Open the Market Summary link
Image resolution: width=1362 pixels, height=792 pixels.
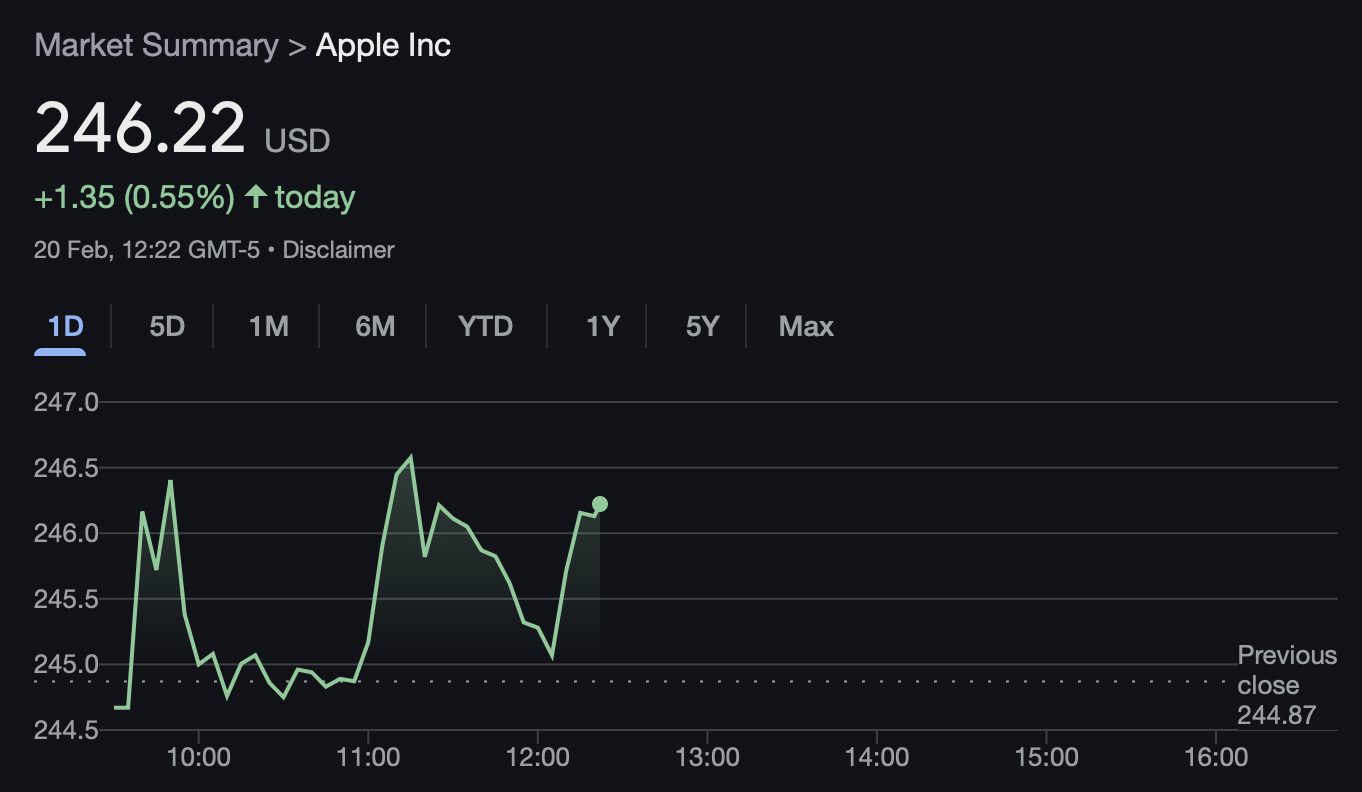coord(156,45)
